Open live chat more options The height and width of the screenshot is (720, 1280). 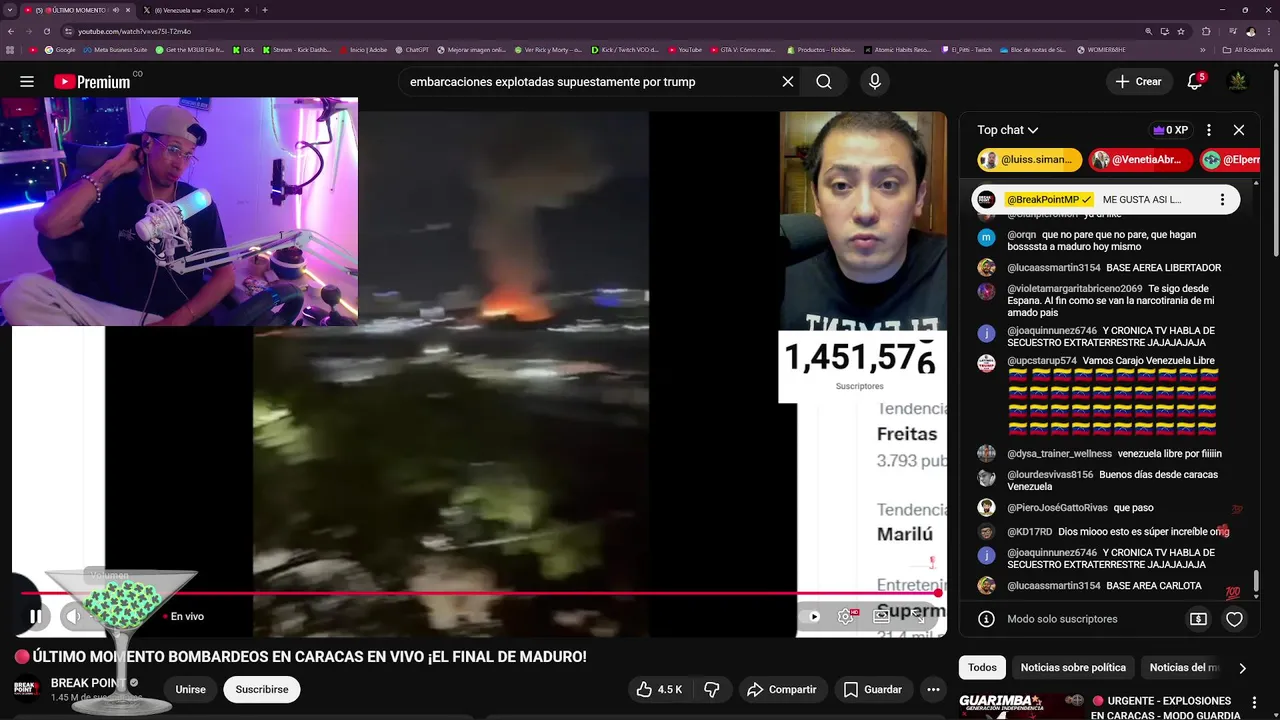[1209, 130]
